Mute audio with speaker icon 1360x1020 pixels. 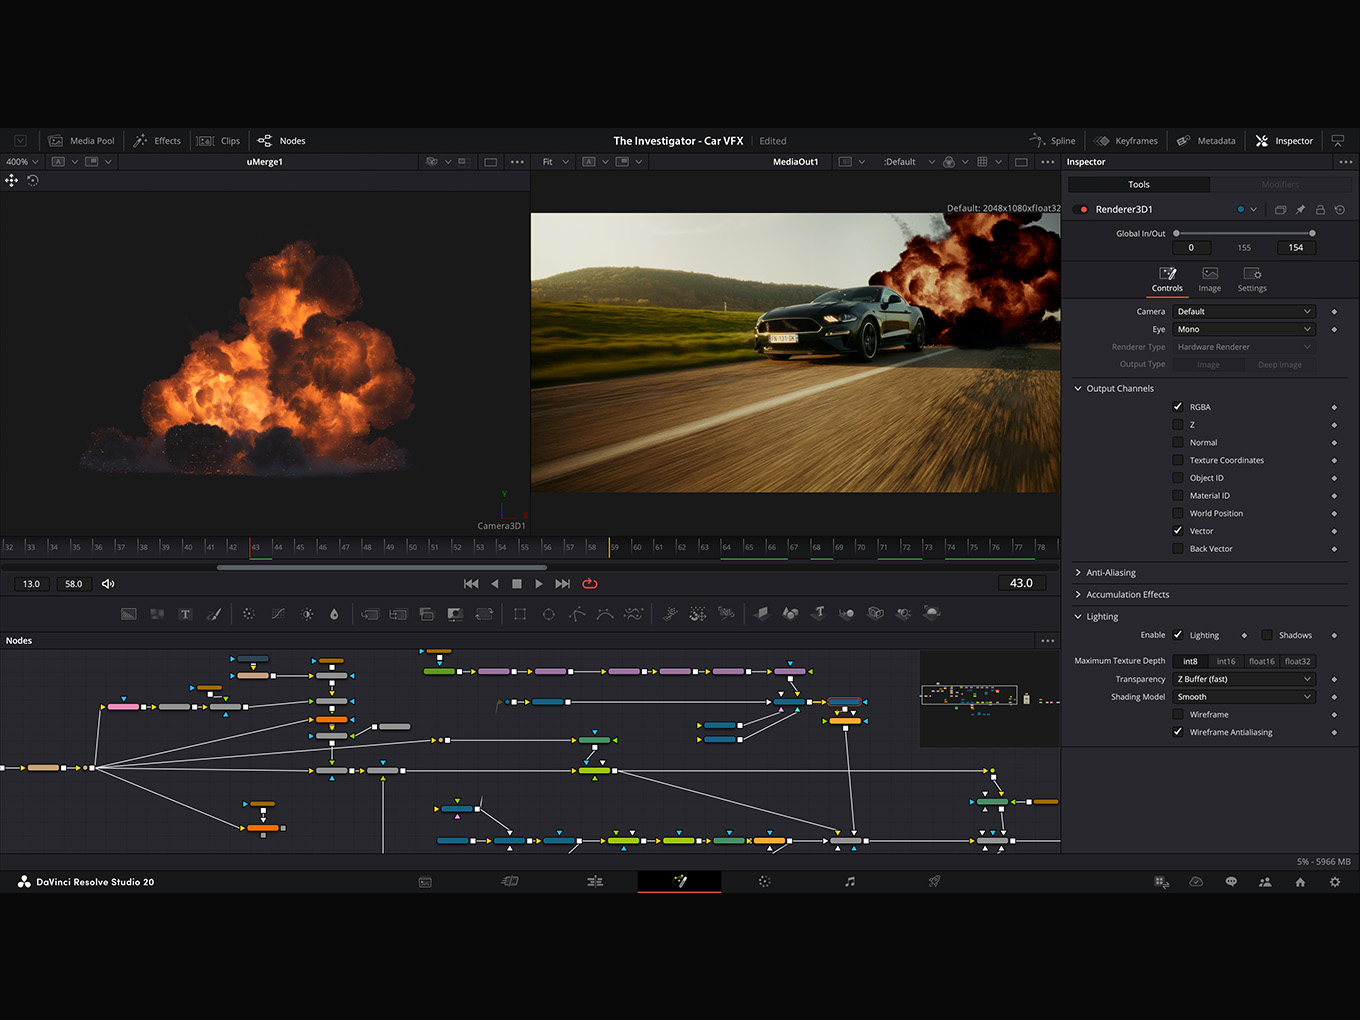coord(108,584)
